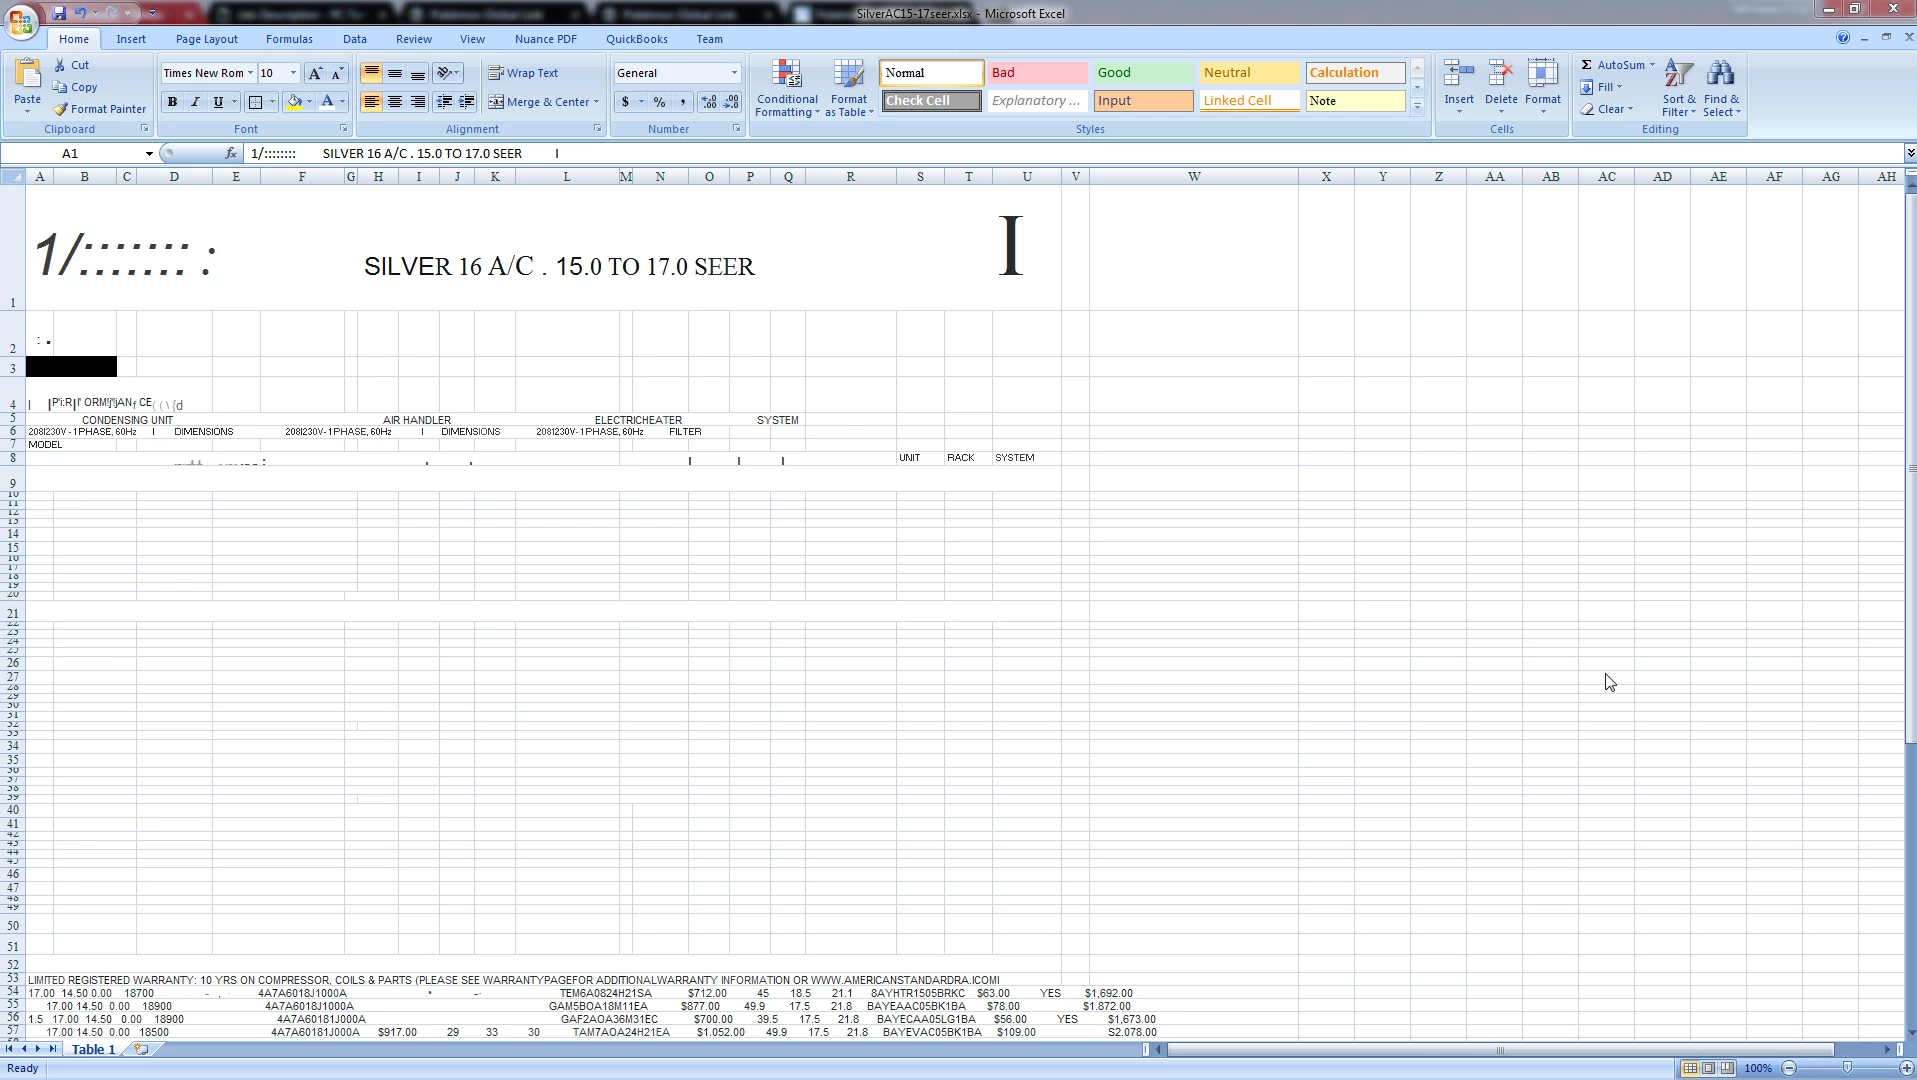Switch to the Page Layout tab
Viewport: 1917px width, 1080px height.
tap(207, 39)
